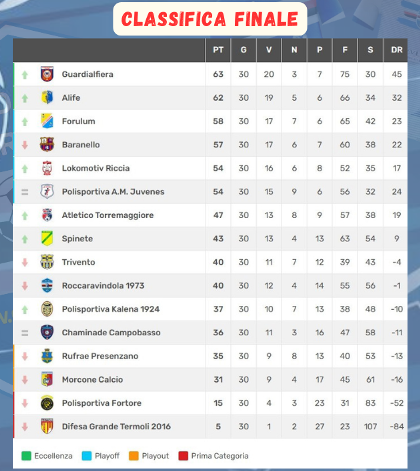The height and width of the screenshot is (471, 420).
Task: Click the green Eccellenza legend swatch
Action: tap(26, 456)
